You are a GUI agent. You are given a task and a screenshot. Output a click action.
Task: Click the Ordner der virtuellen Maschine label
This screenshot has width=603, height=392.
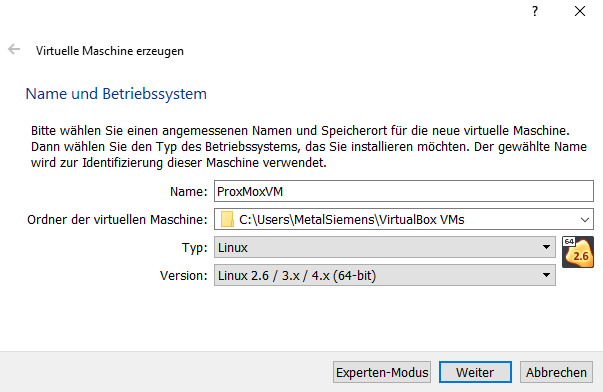(x=117, y=220)
